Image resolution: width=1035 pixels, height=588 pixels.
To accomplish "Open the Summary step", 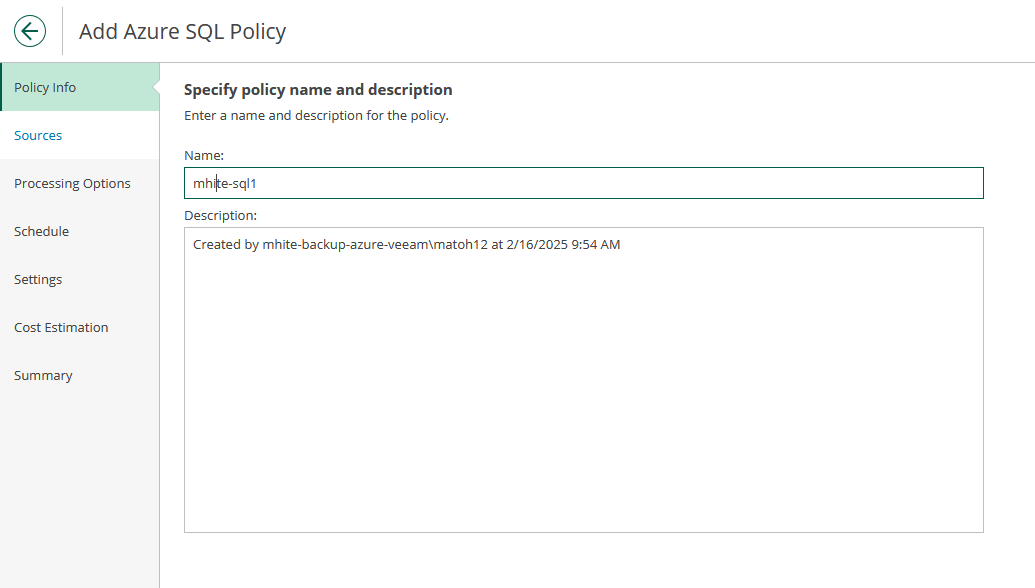I will pyautogui.click(x=43, y=375).
